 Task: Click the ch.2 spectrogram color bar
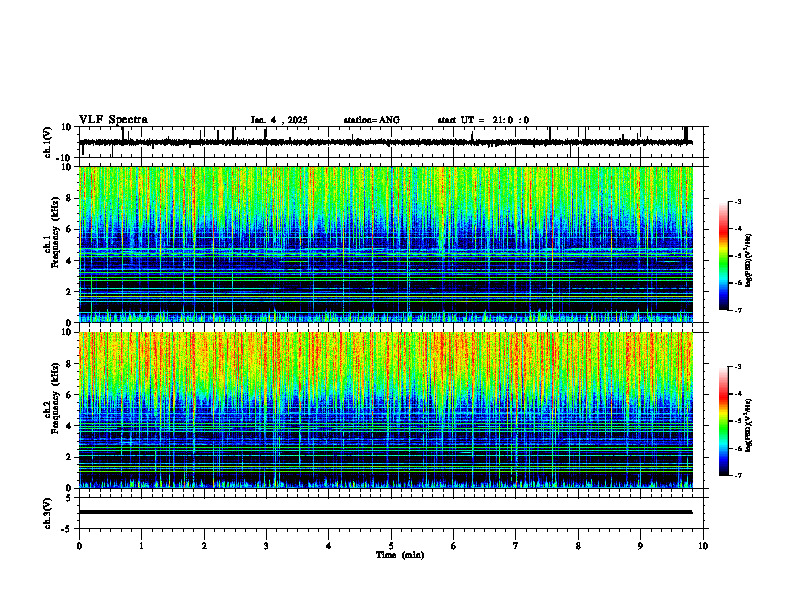pyautogui.click(x=724, y=421)
